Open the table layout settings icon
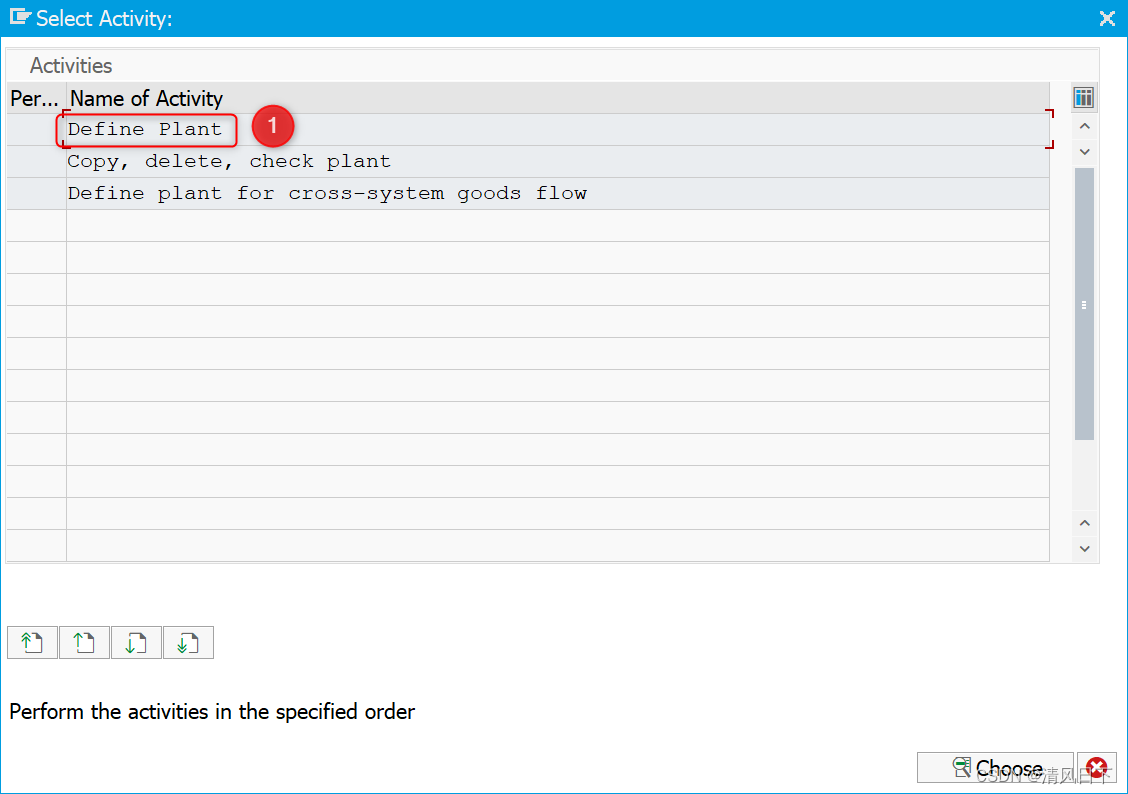The image size is (1128, 794). point(1083,97)
